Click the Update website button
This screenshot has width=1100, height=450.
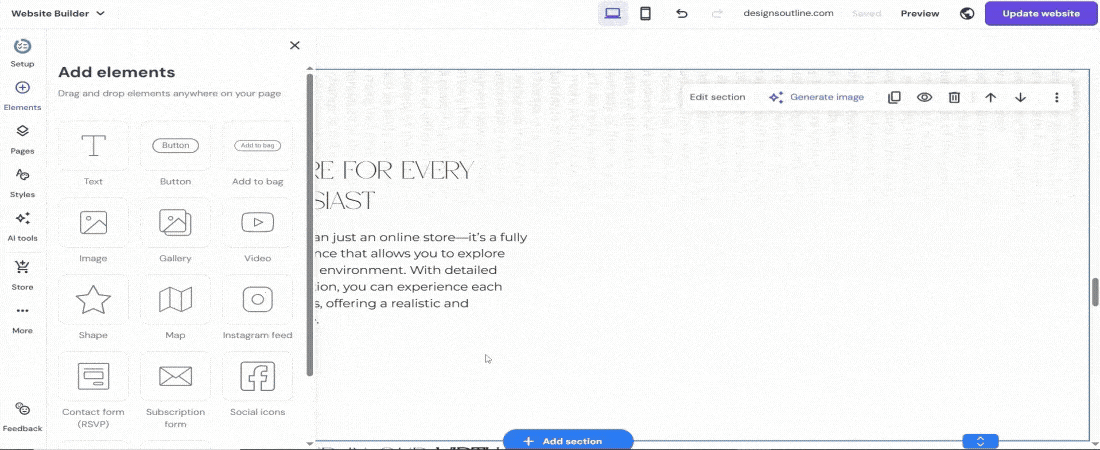(x=1040, y=13)
